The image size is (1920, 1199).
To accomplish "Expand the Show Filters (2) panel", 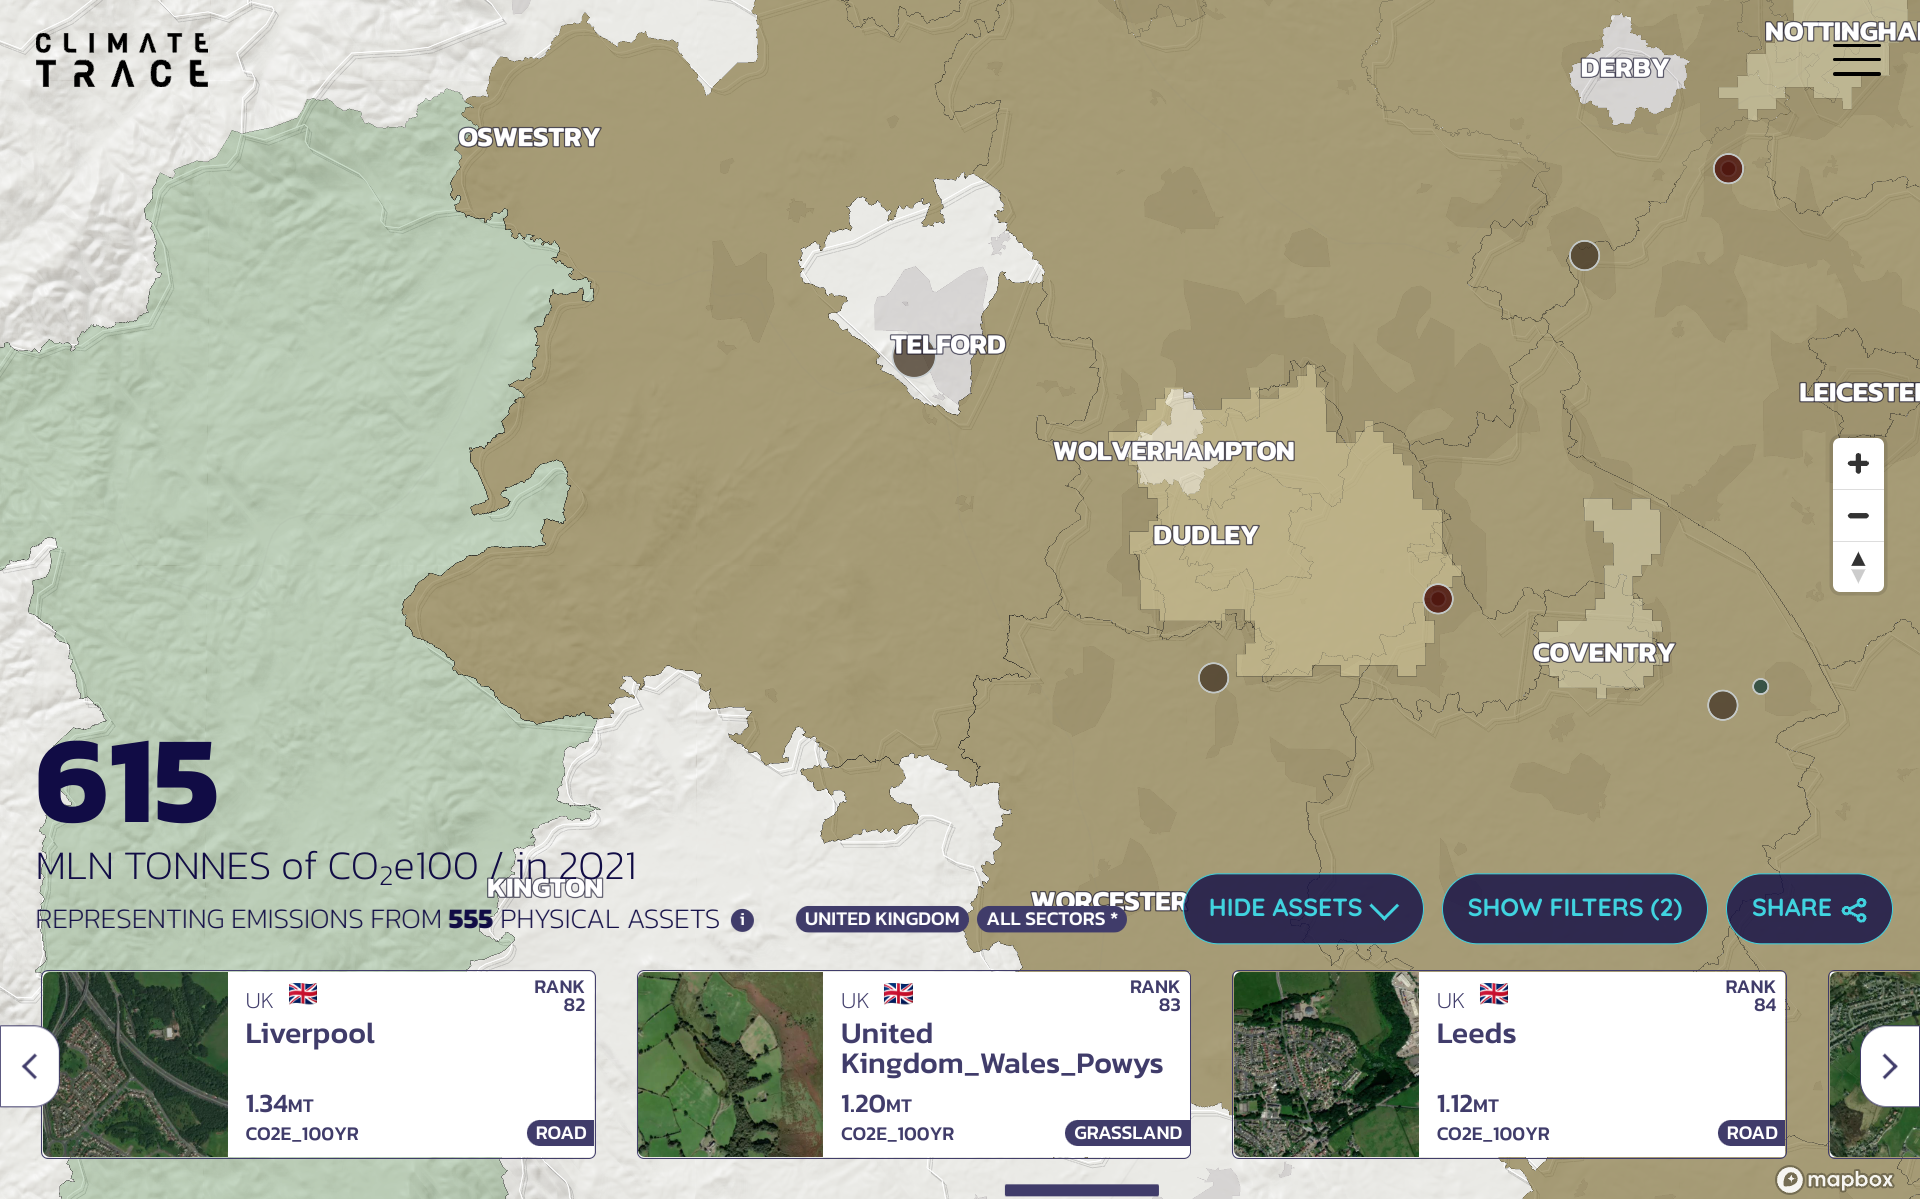I will [1574, 908].
